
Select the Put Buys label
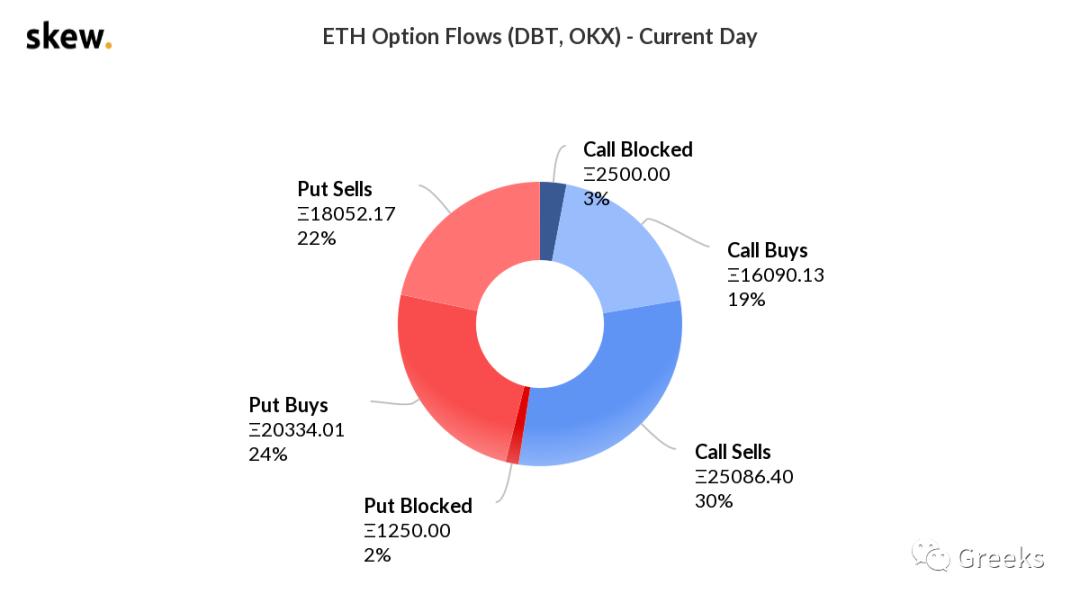click(x=288, y=405)
